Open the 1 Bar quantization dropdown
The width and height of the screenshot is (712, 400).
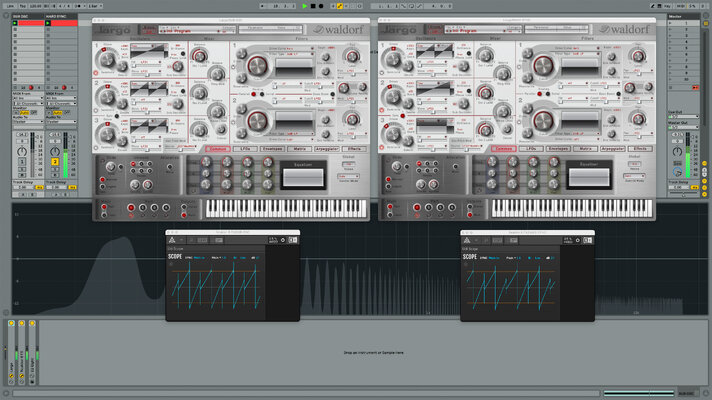[x=94, y=6]
